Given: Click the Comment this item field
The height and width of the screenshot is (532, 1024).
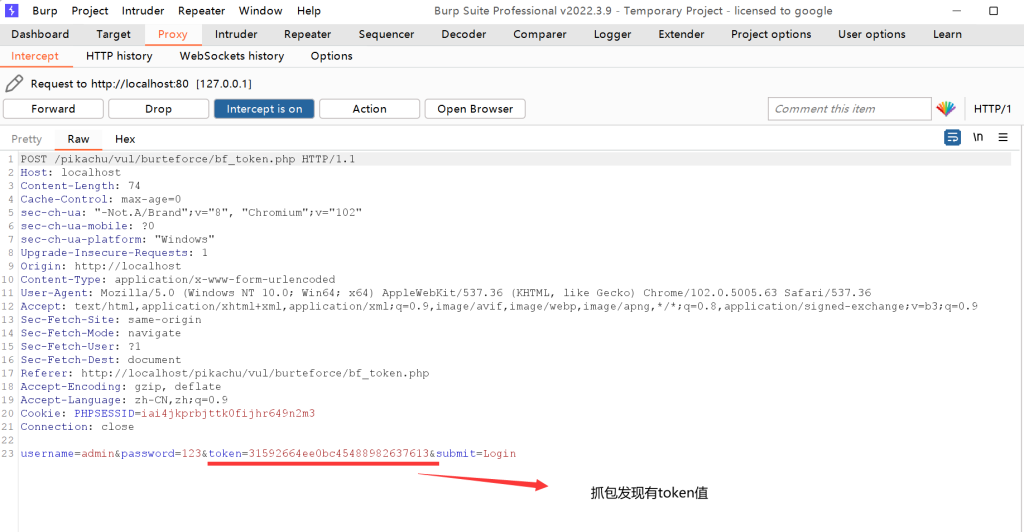Looking at the screenshot, I should tap(850, 109).
